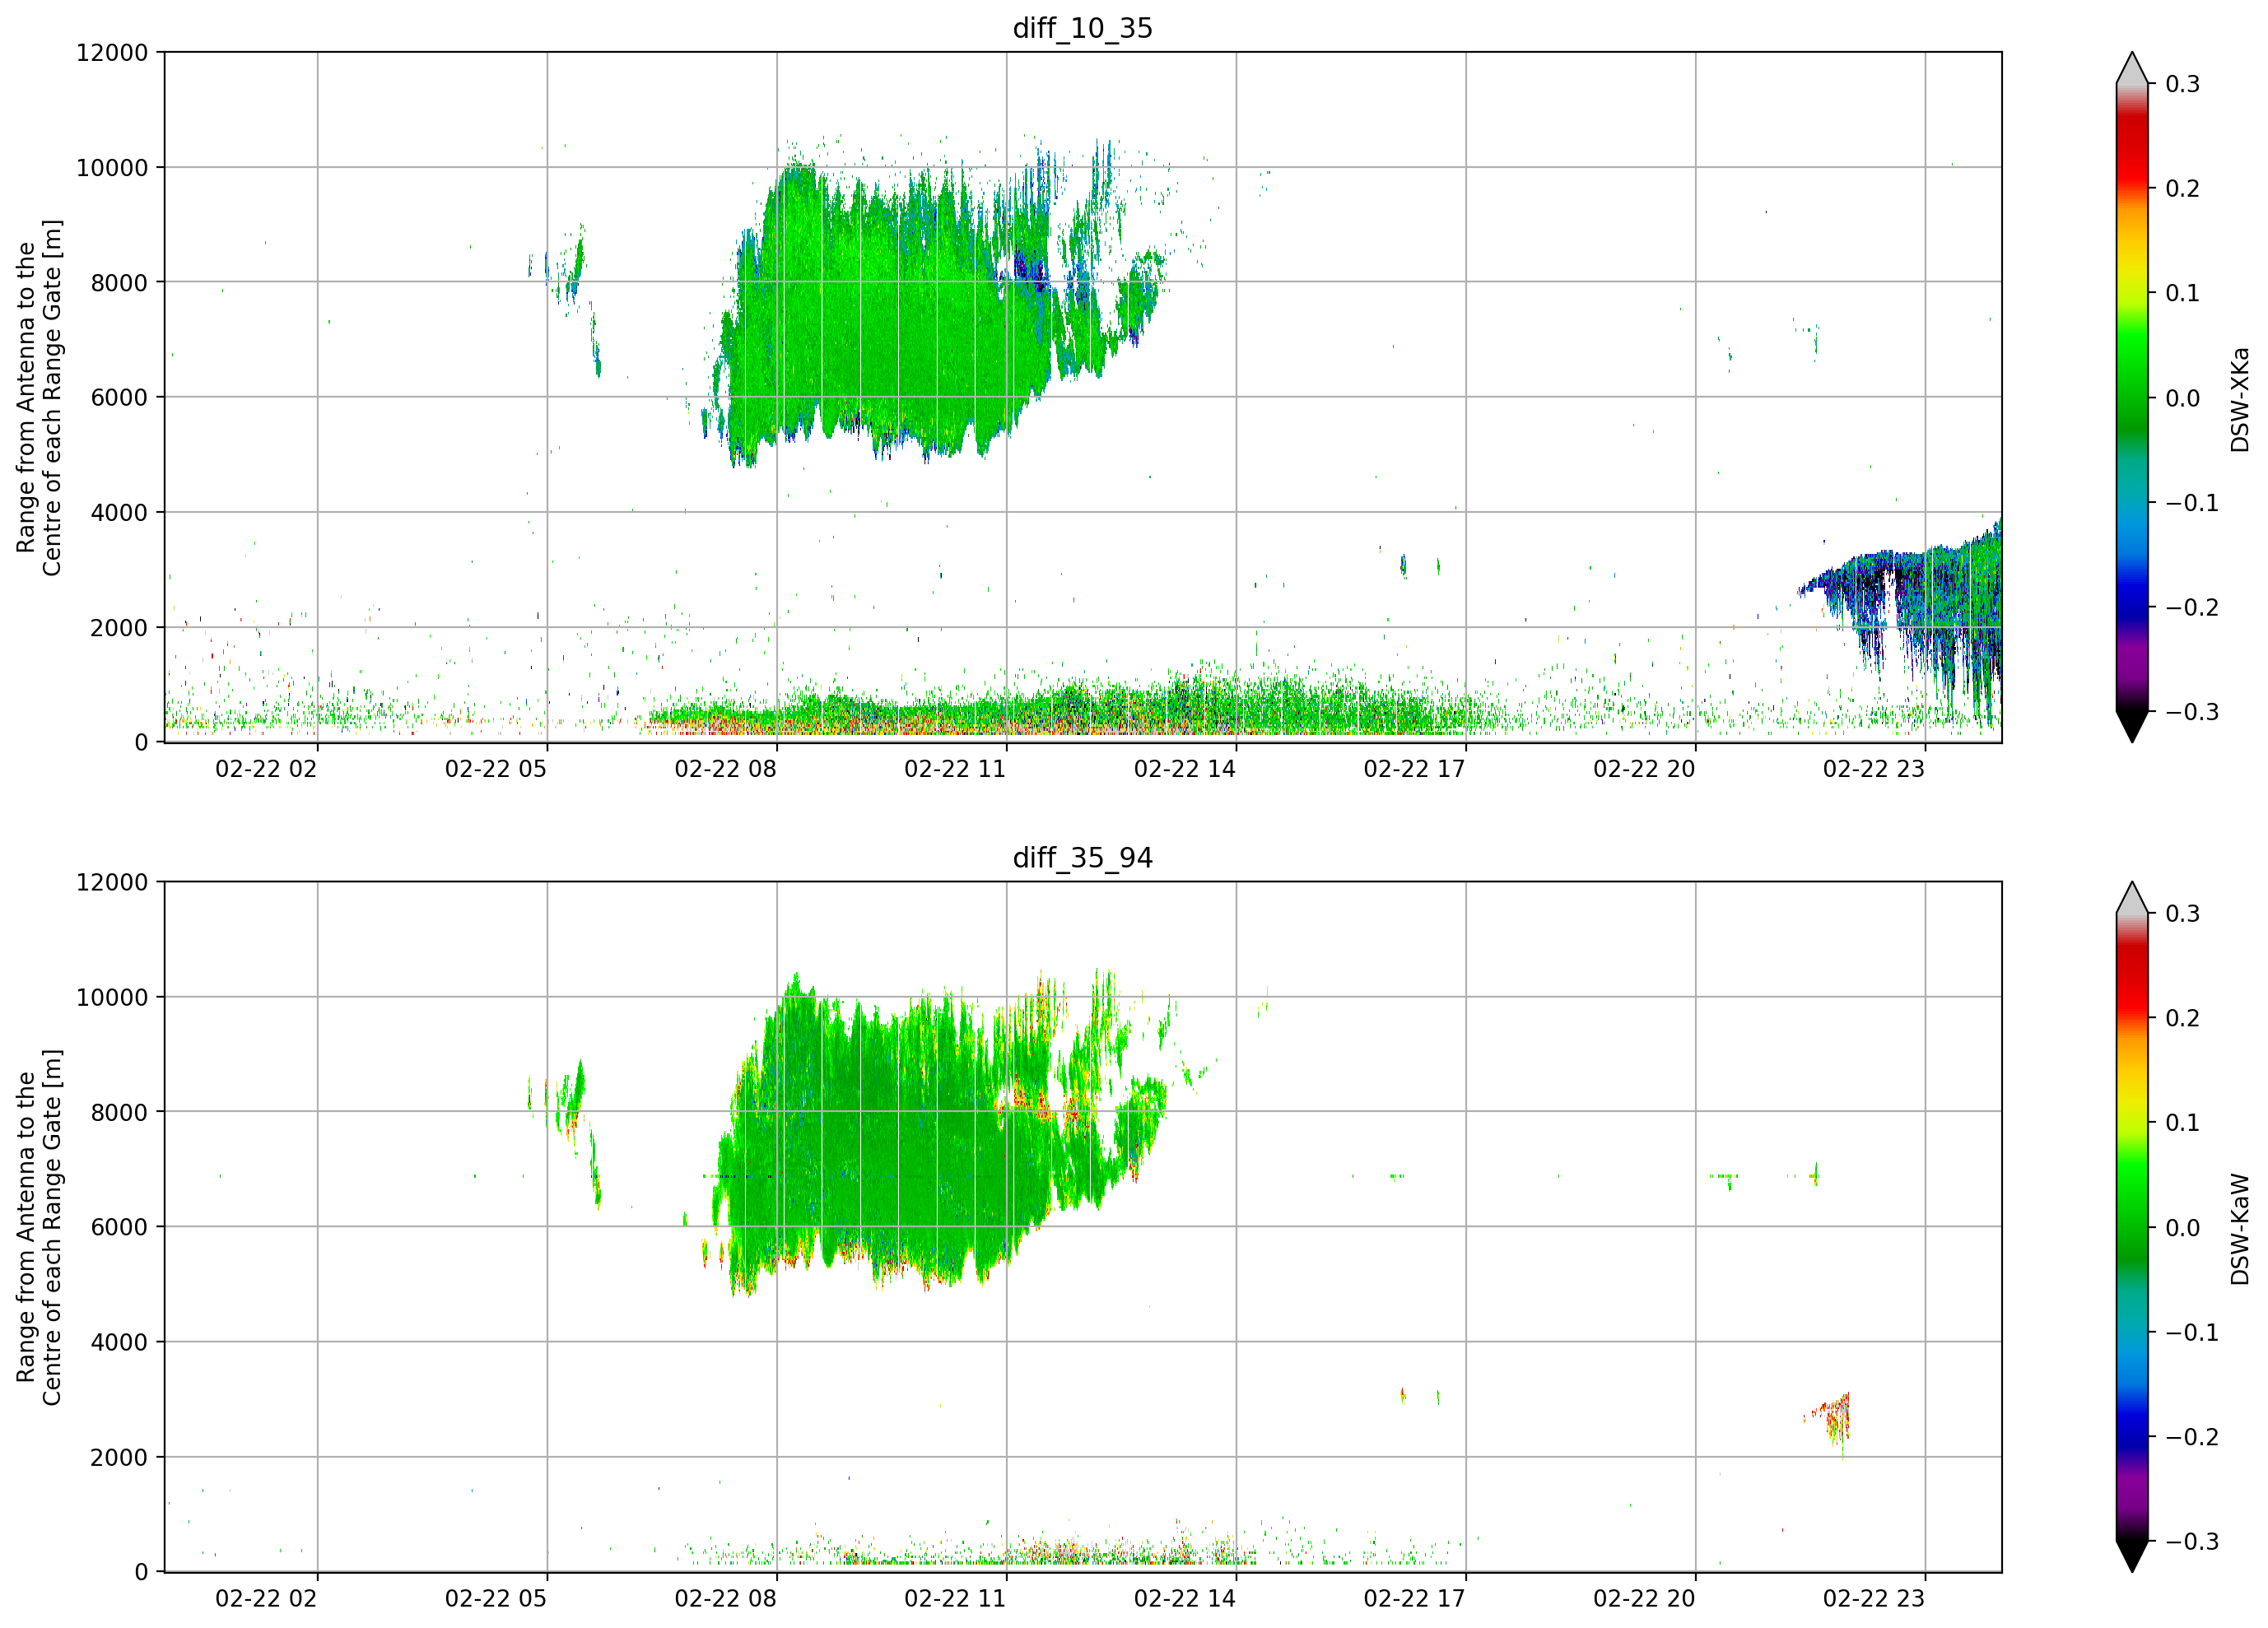The height and width of the screenshot is (1628, 2268).
Task: Select the DSW-XKa colorbar label
Action: (x=2239, y=399)
